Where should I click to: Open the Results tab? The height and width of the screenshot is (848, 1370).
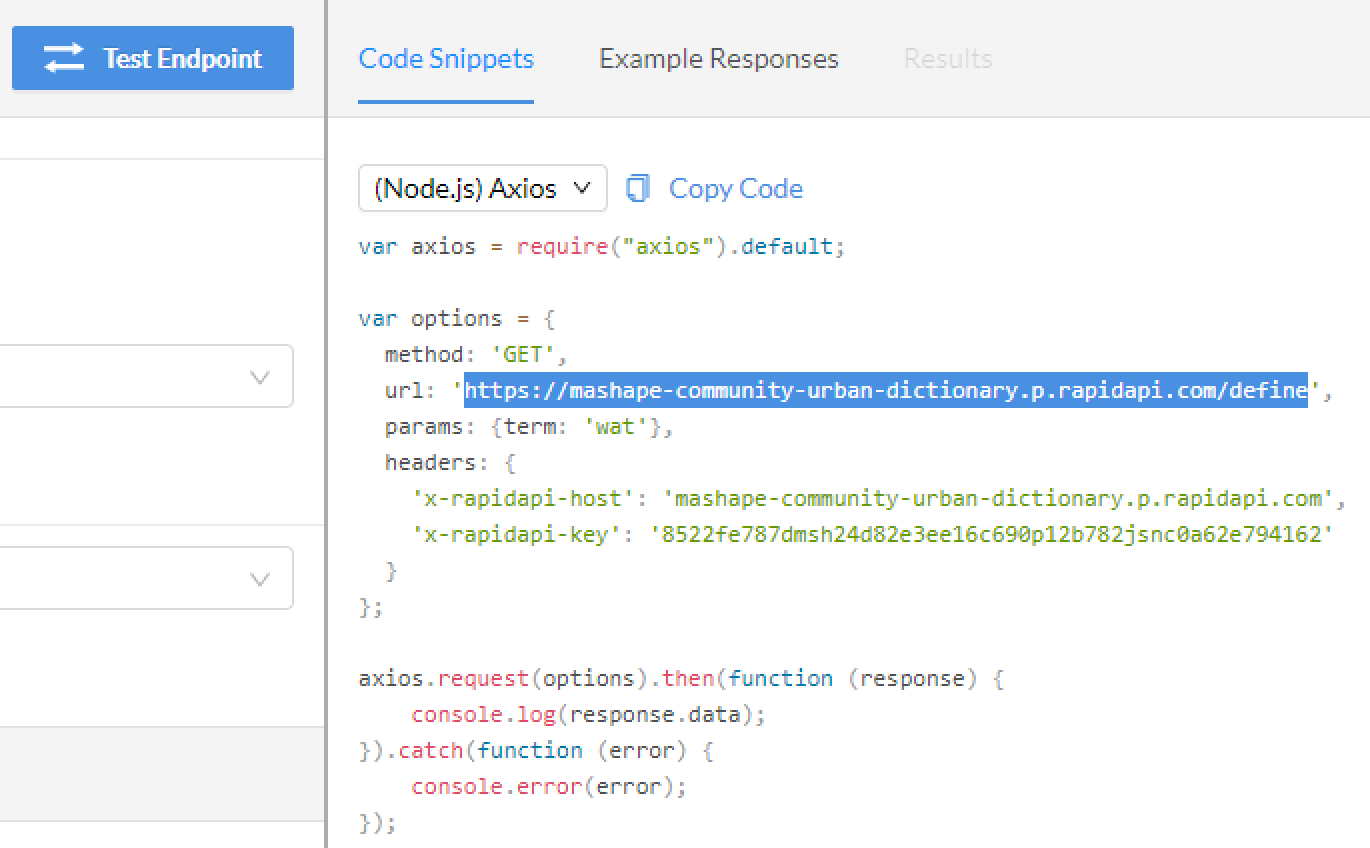click(x=946, y=58)
